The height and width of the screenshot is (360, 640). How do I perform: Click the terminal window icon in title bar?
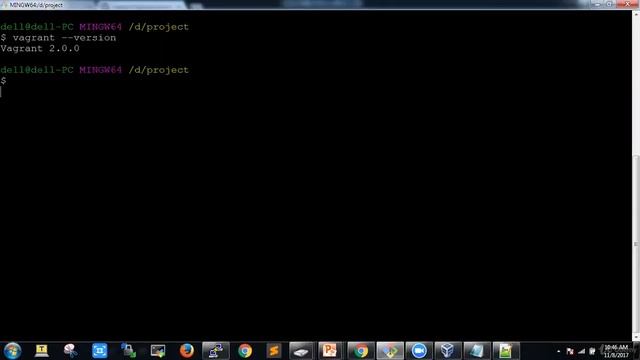tap(4, 4)
